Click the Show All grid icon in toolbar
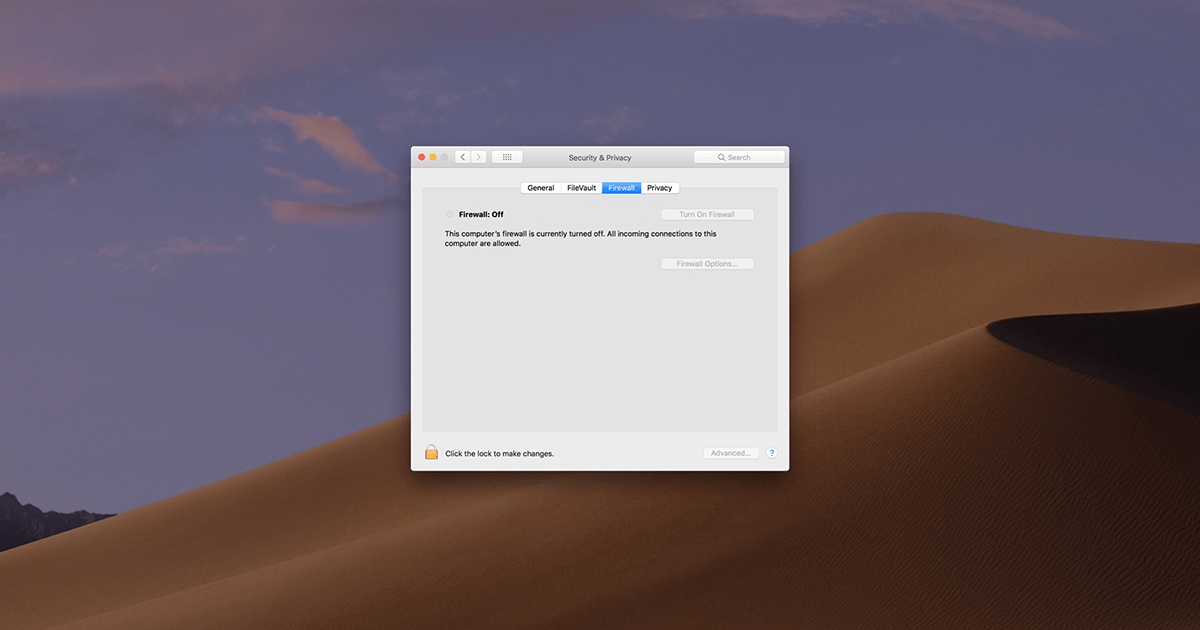Image resolution: width=1200 pixels, height=630 pixels. pos(506,156)
